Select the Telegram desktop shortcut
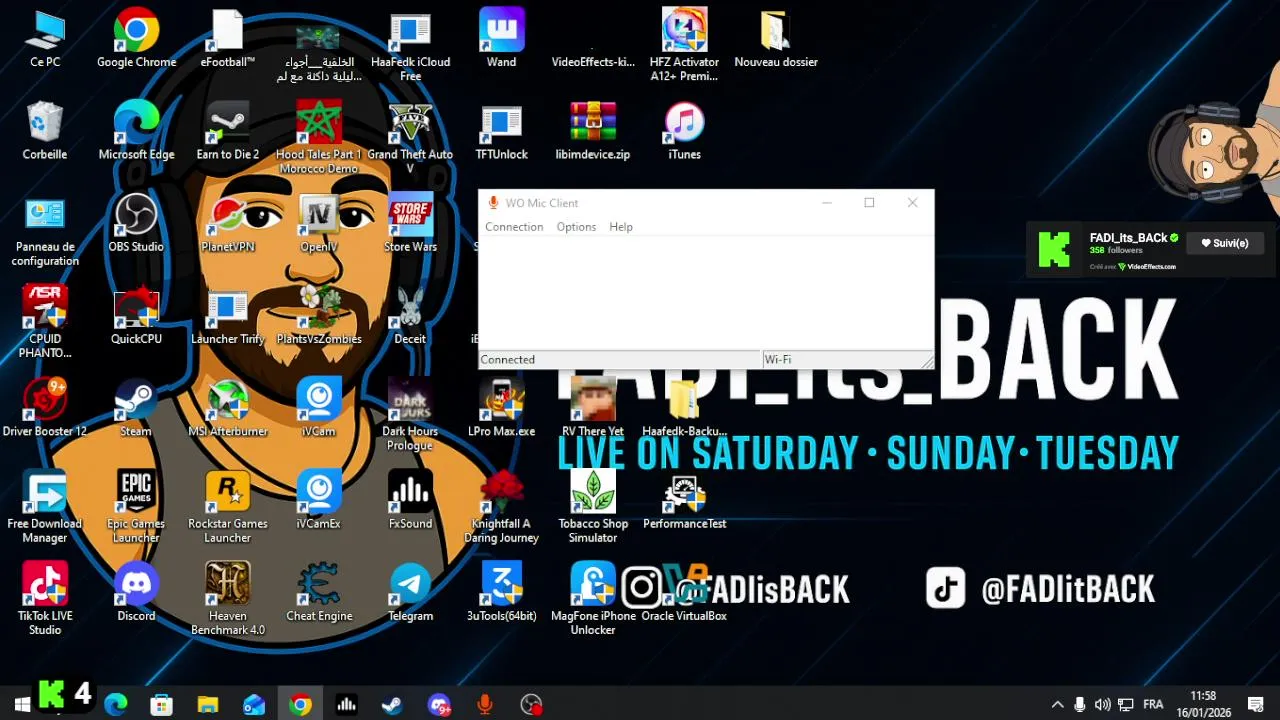Screen dimensions: 1280x720 point(410,592)
